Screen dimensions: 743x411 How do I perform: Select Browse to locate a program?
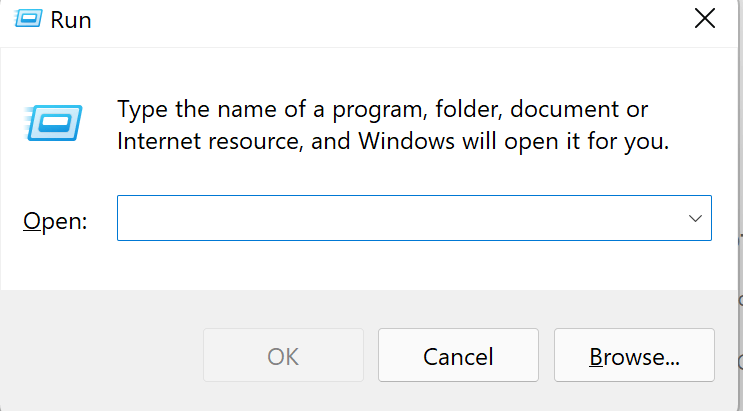pyautogui.click(x=634, y=356)
